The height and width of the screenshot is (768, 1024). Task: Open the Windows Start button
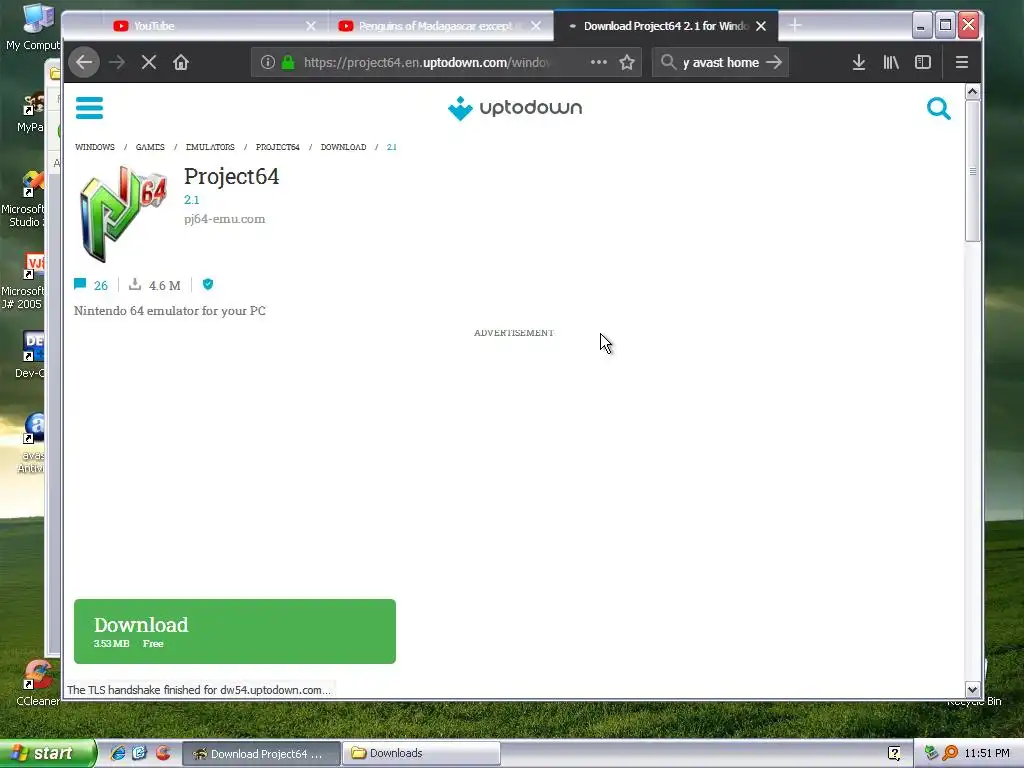tap(48, 754)
